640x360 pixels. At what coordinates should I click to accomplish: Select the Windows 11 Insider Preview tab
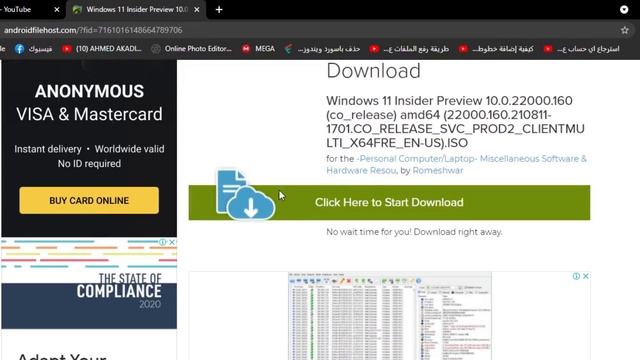[136, 9]
